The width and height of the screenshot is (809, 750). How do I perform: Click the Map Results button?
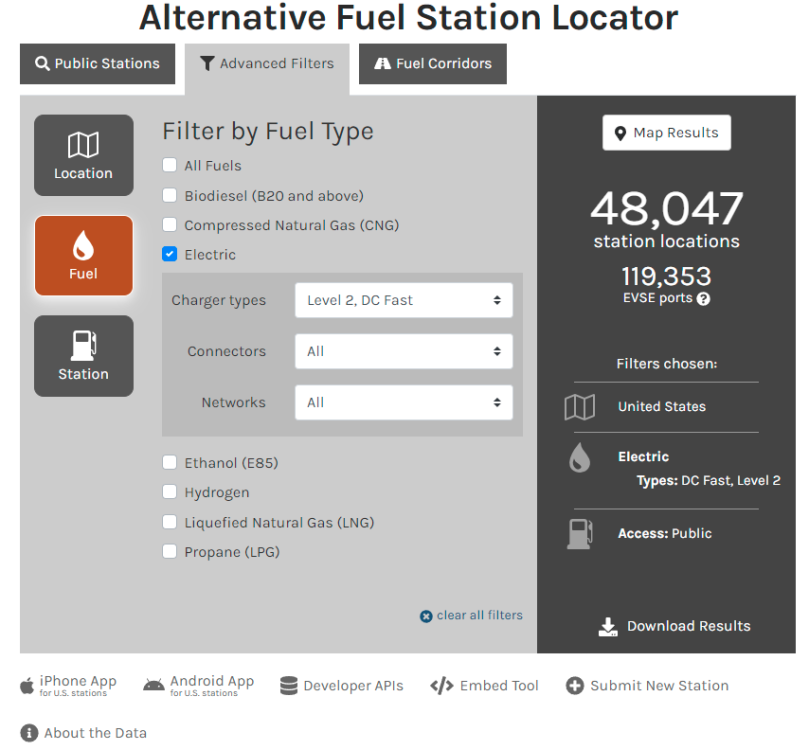click(666, 133)
